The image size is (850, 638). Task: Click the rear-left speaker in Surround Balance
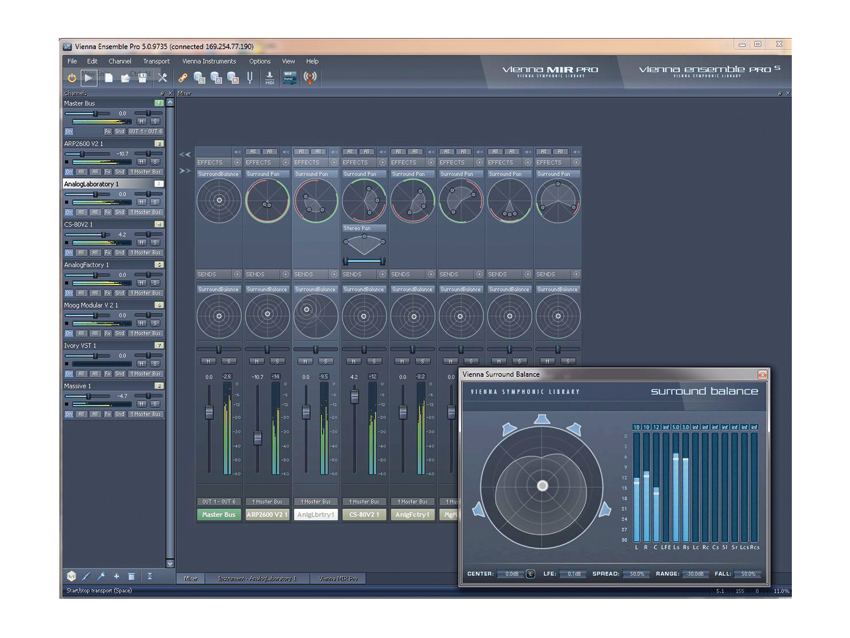478,509
